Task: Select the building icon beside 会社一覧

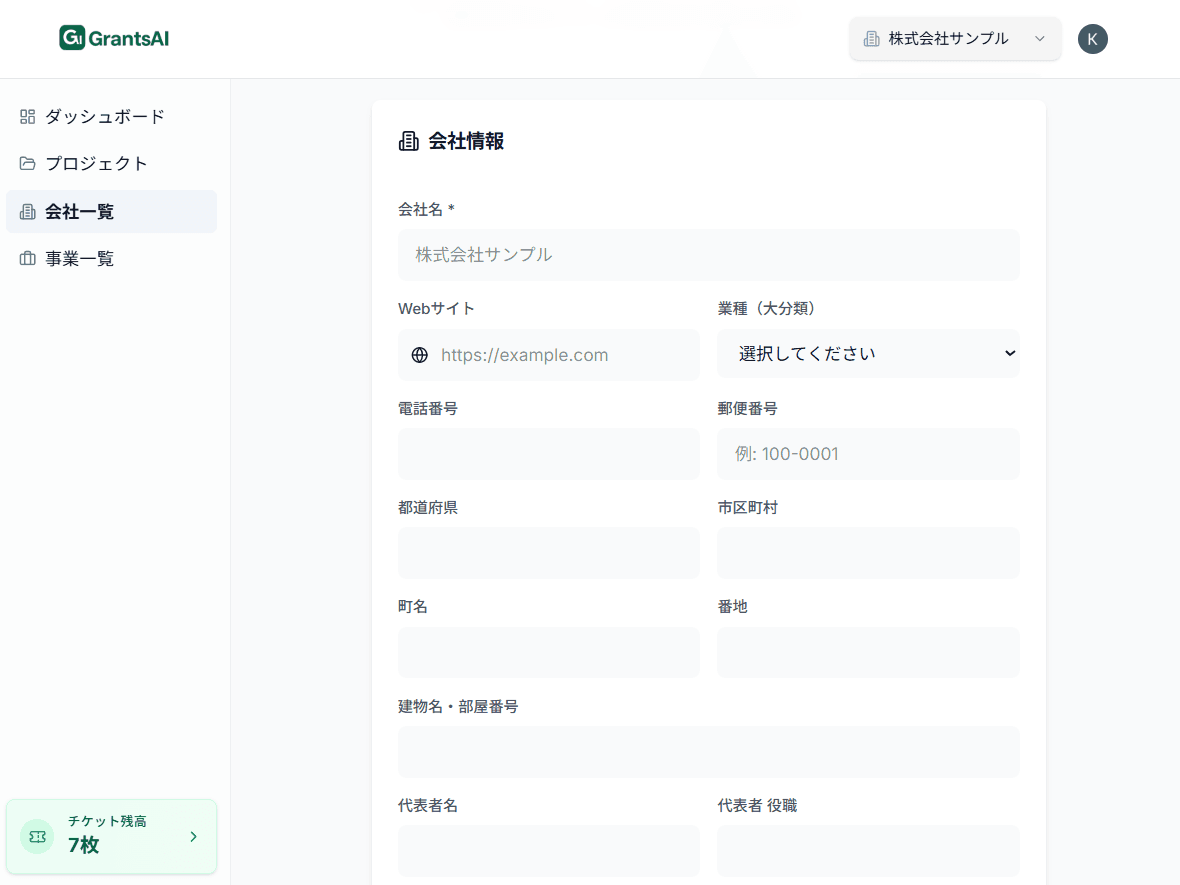Action: pyautogui.click(x=26, y=211)
